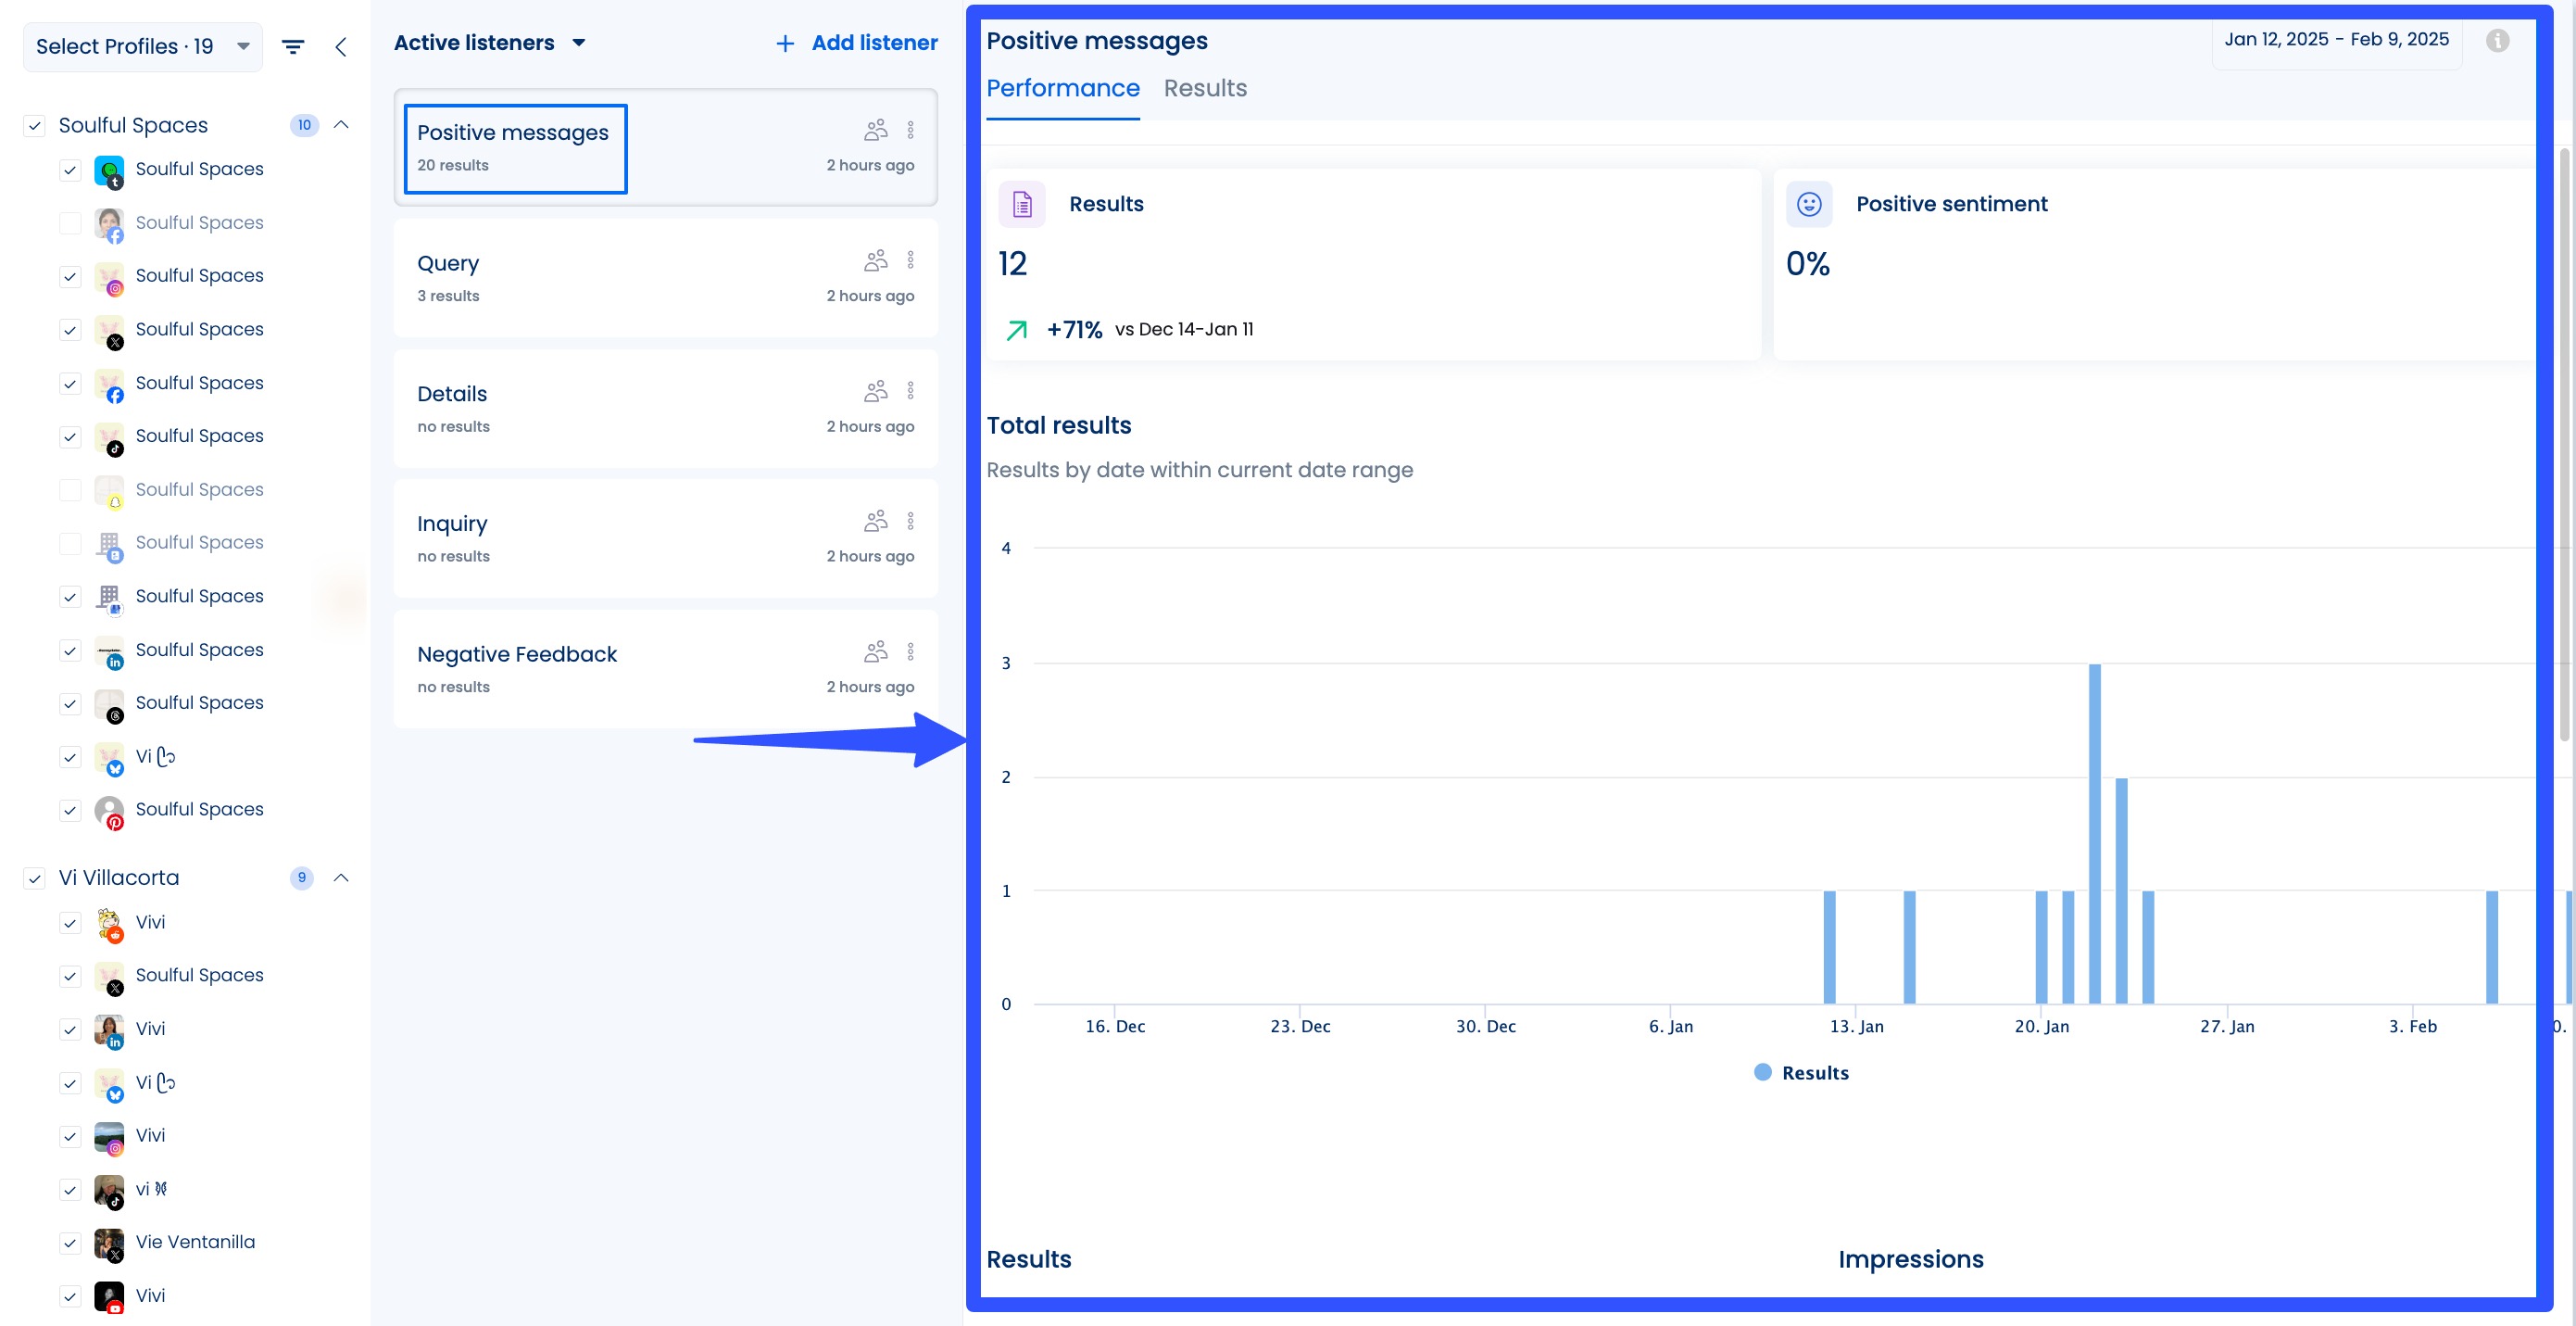This screenshot has width=2576, height=1326.
Task: Collapse the sidebar using the left chevron arrow
Action: coord(341,46)
